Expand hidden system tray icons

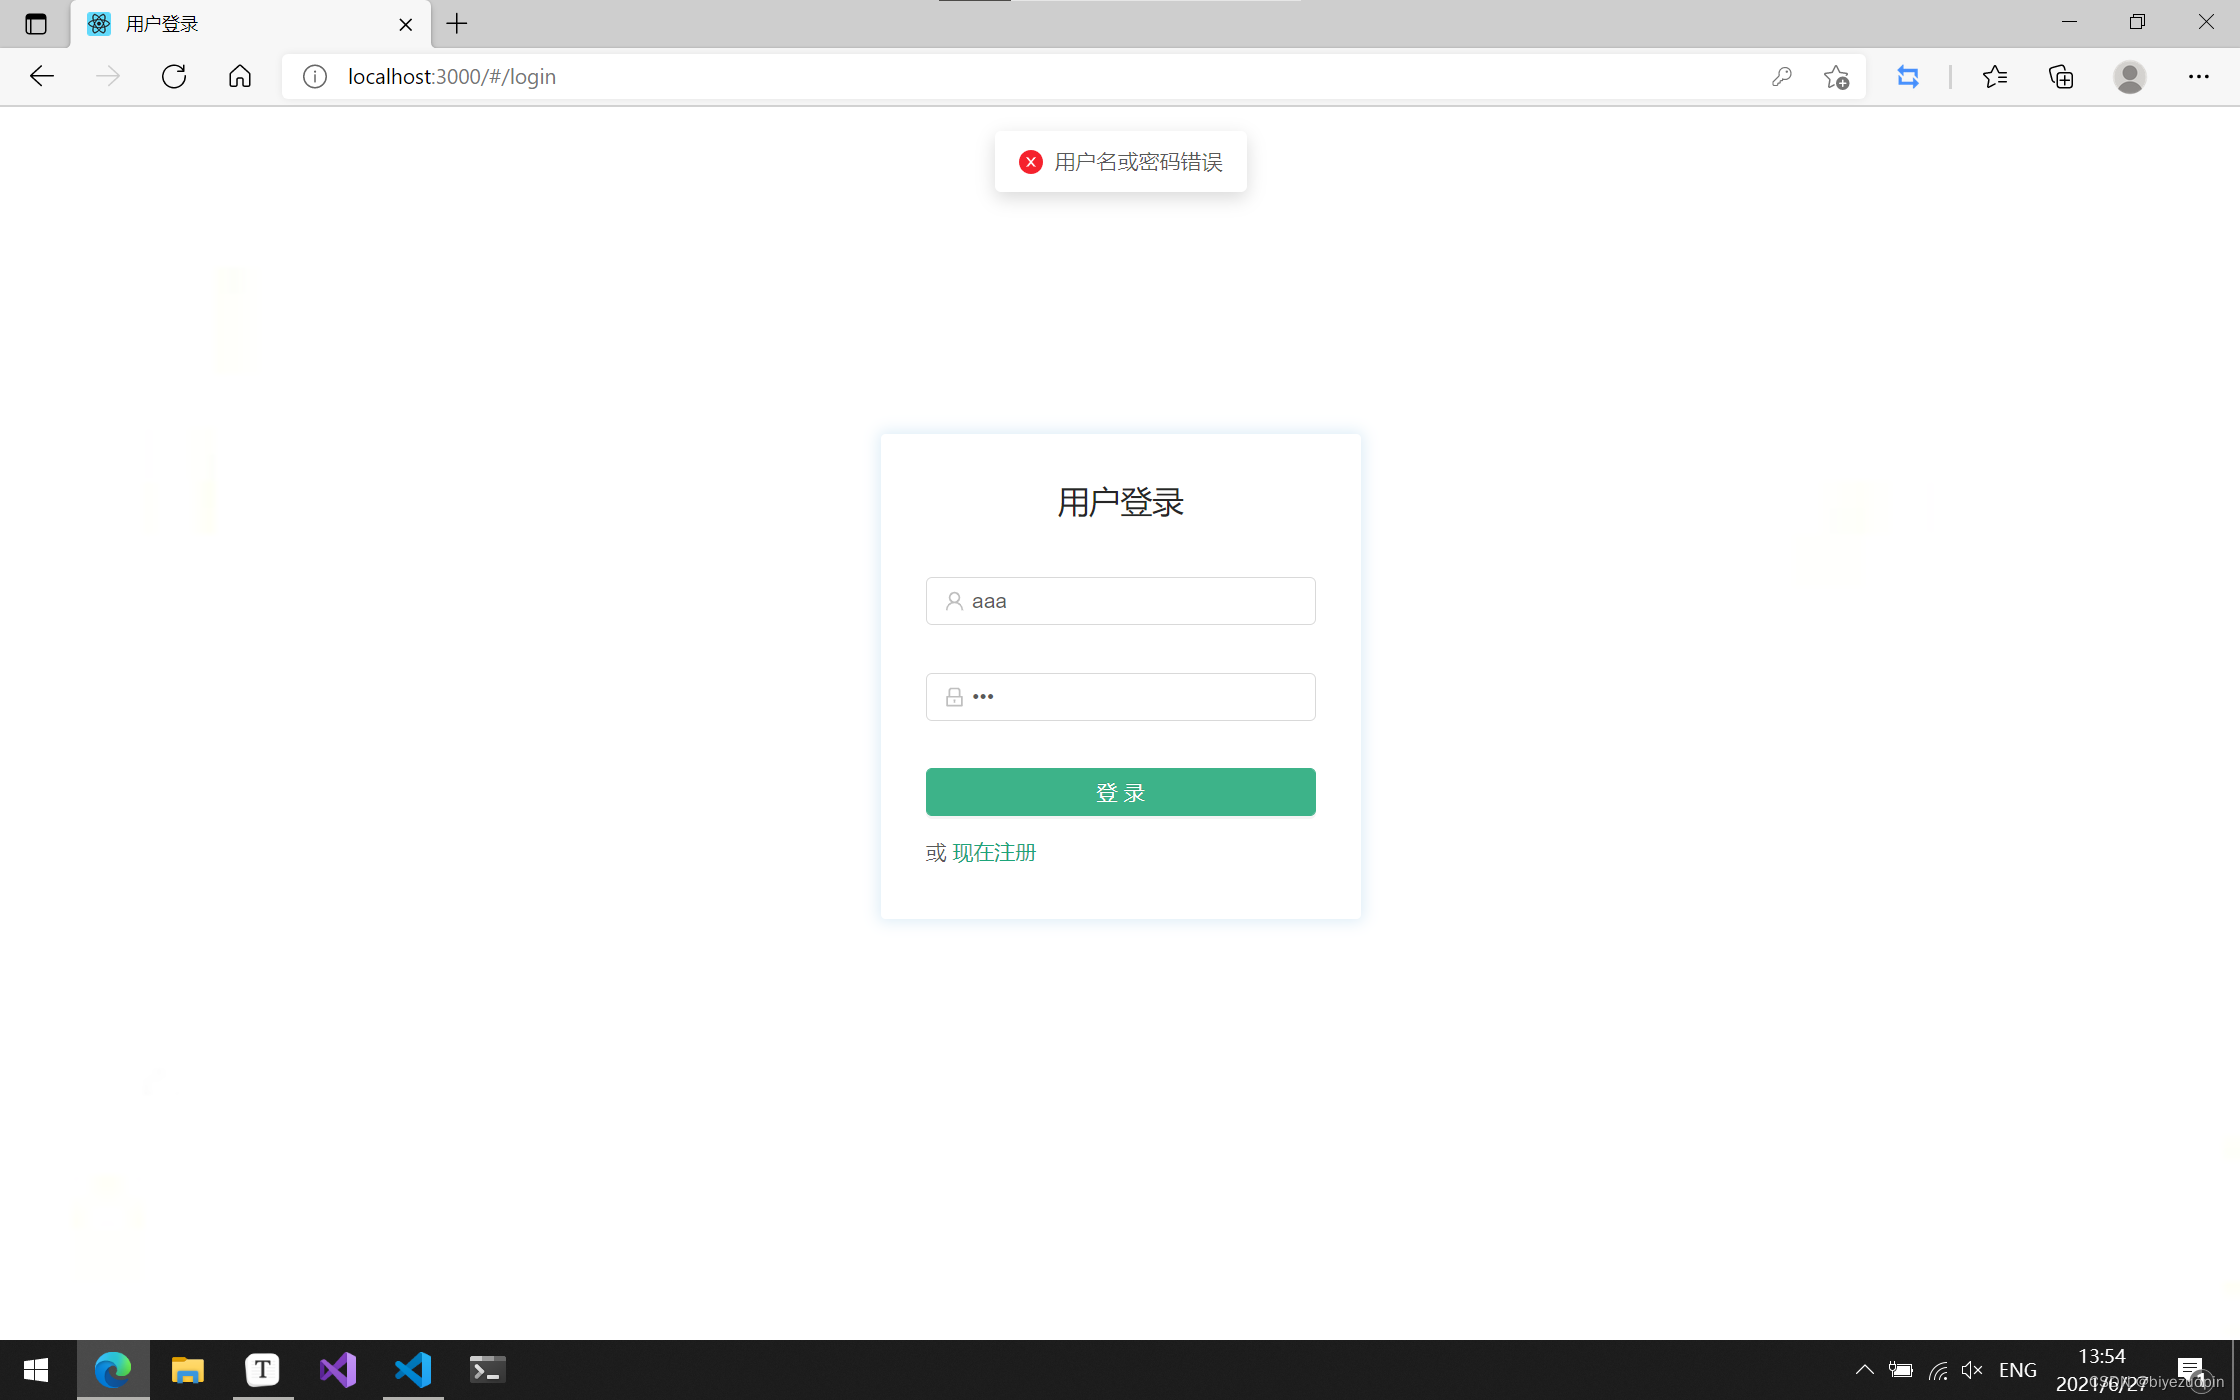[x=1865, y=1369]
